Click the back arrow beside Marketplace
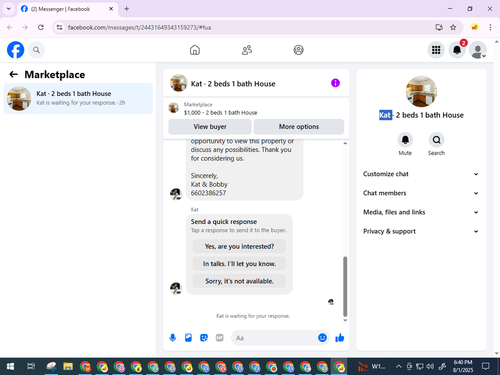 tap(13, 74)
